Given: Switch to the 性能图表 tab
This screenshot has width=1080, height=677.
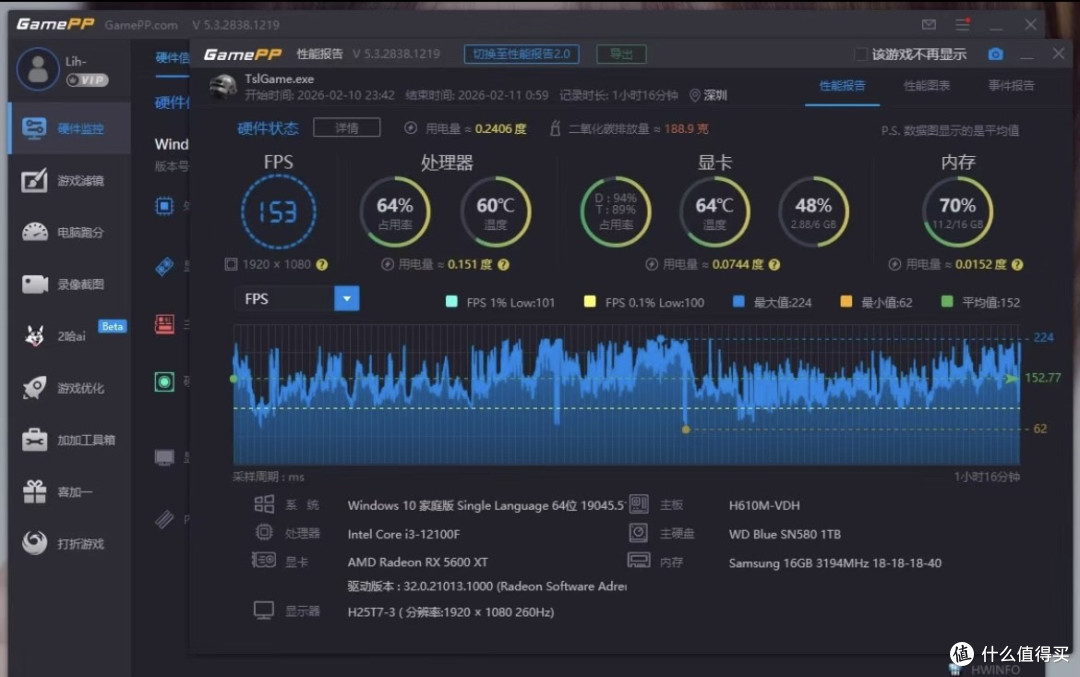Looking at the screenshot, I should pyautogui.click(x=926, y=85).
